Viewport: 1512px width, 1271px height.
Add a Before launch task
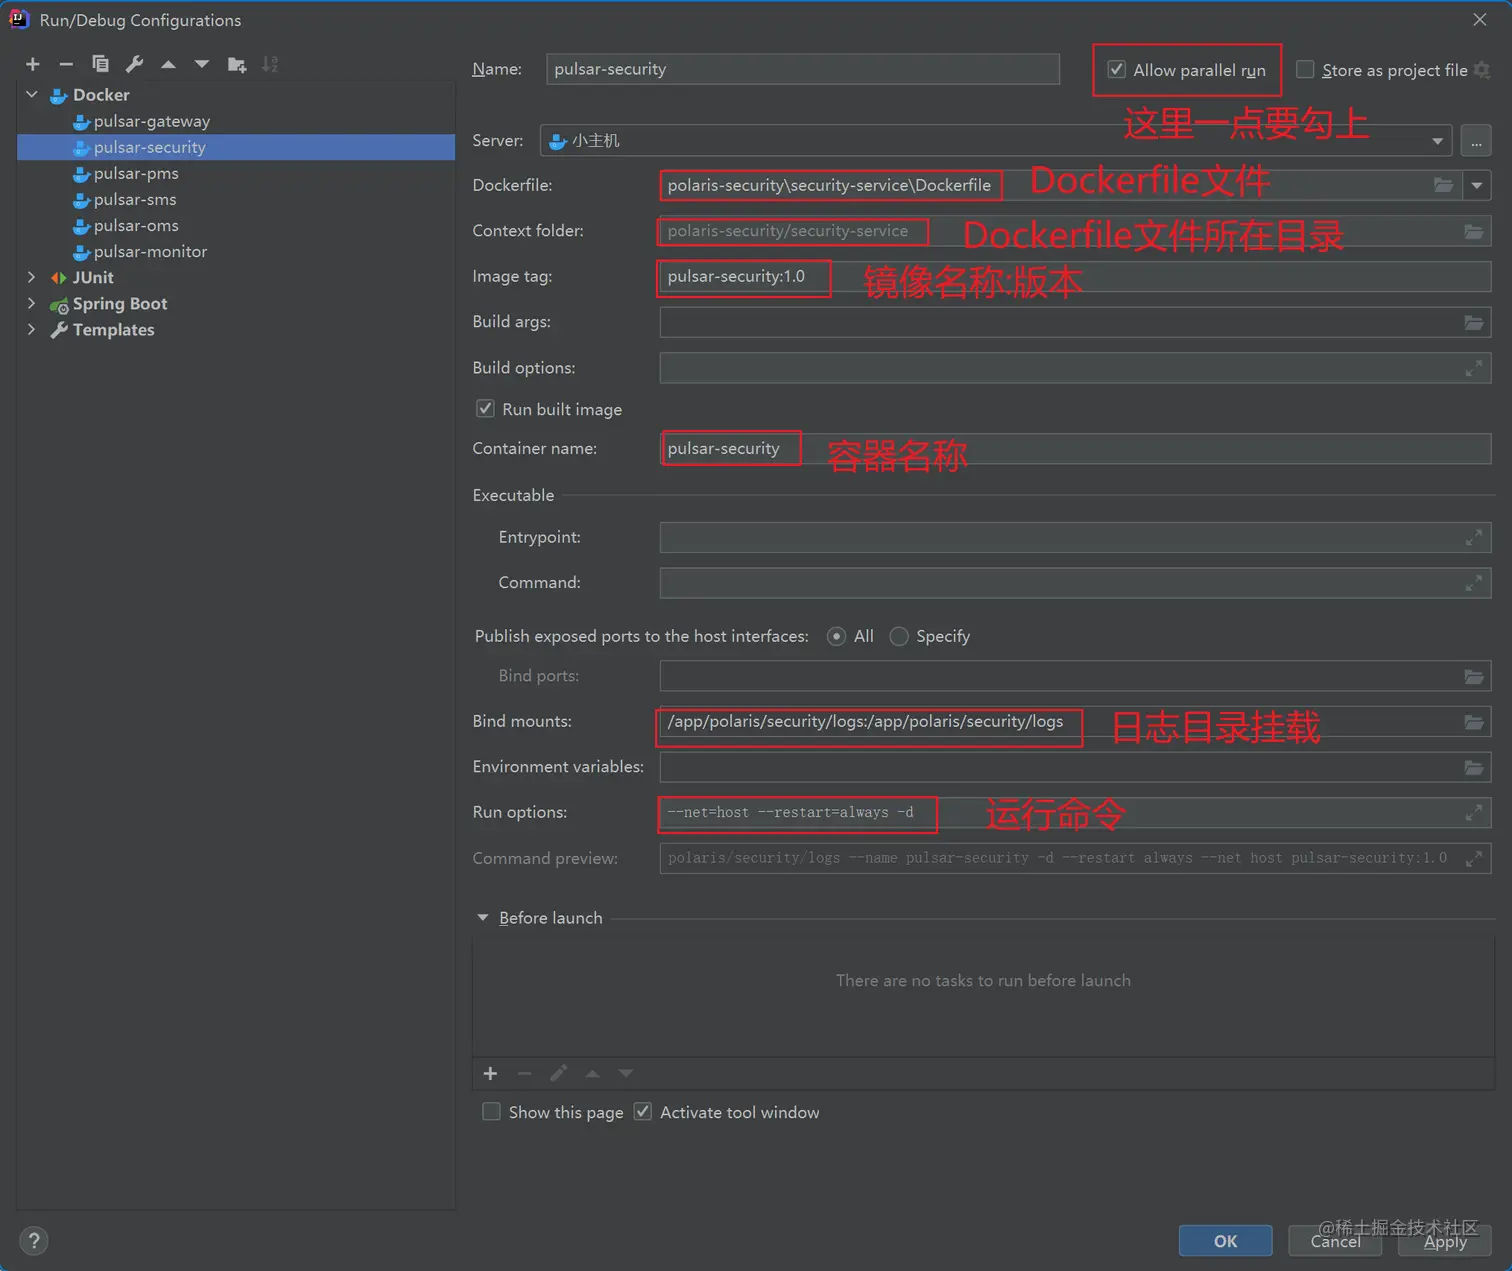point(490,1073)
